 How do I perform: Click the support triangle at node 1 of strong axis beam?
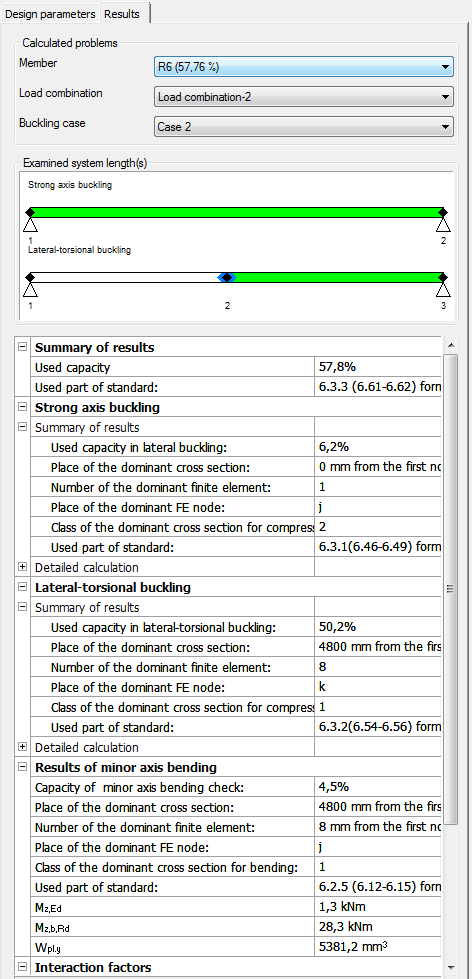30,225
